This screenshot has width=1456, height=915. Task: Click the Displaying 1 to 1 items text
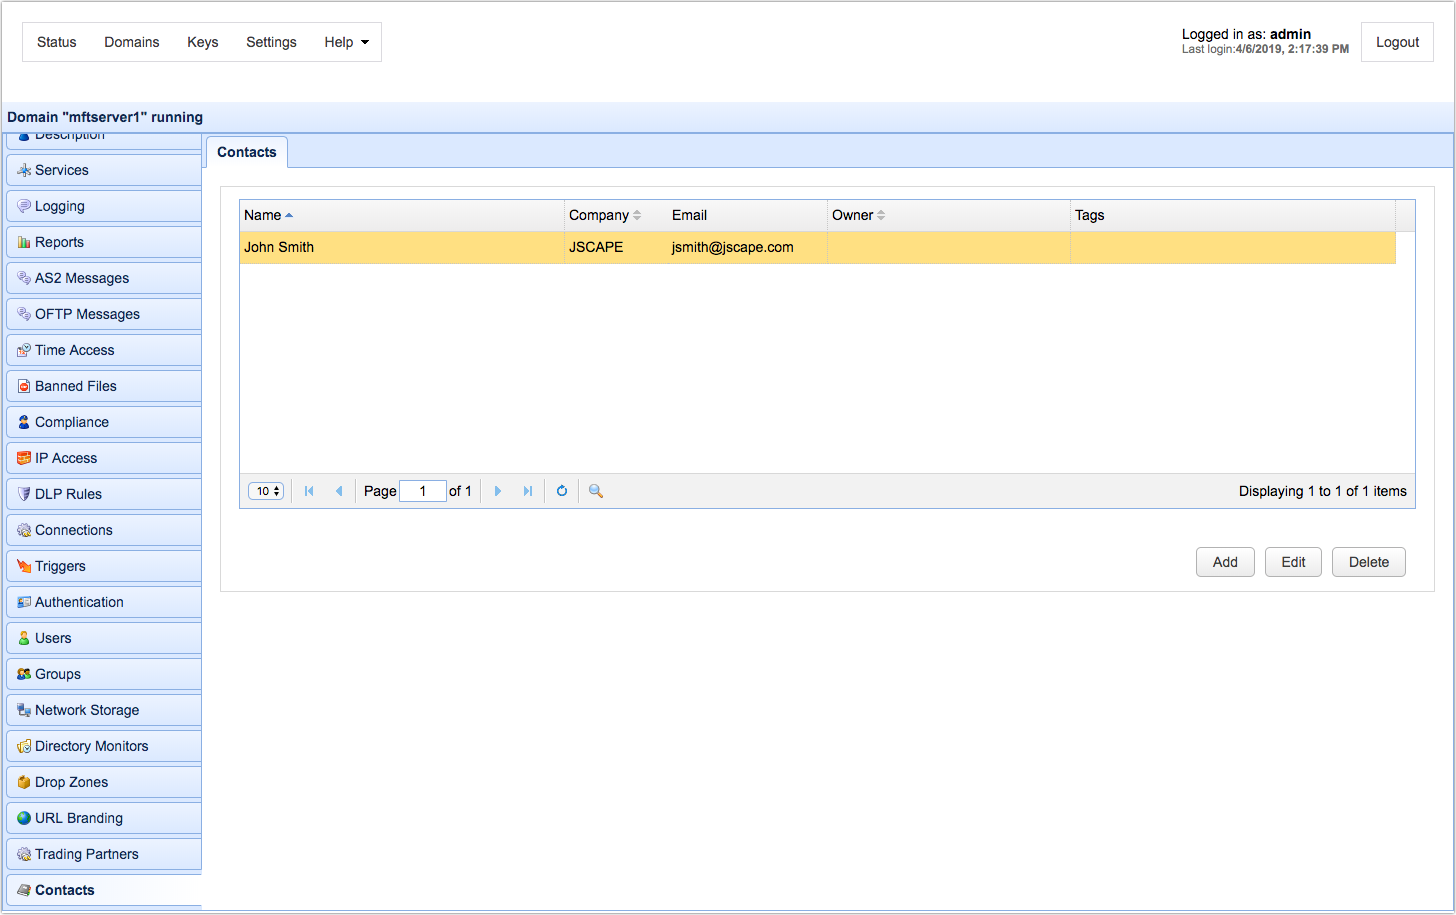pyautogui.click(x=1322, y=491)
